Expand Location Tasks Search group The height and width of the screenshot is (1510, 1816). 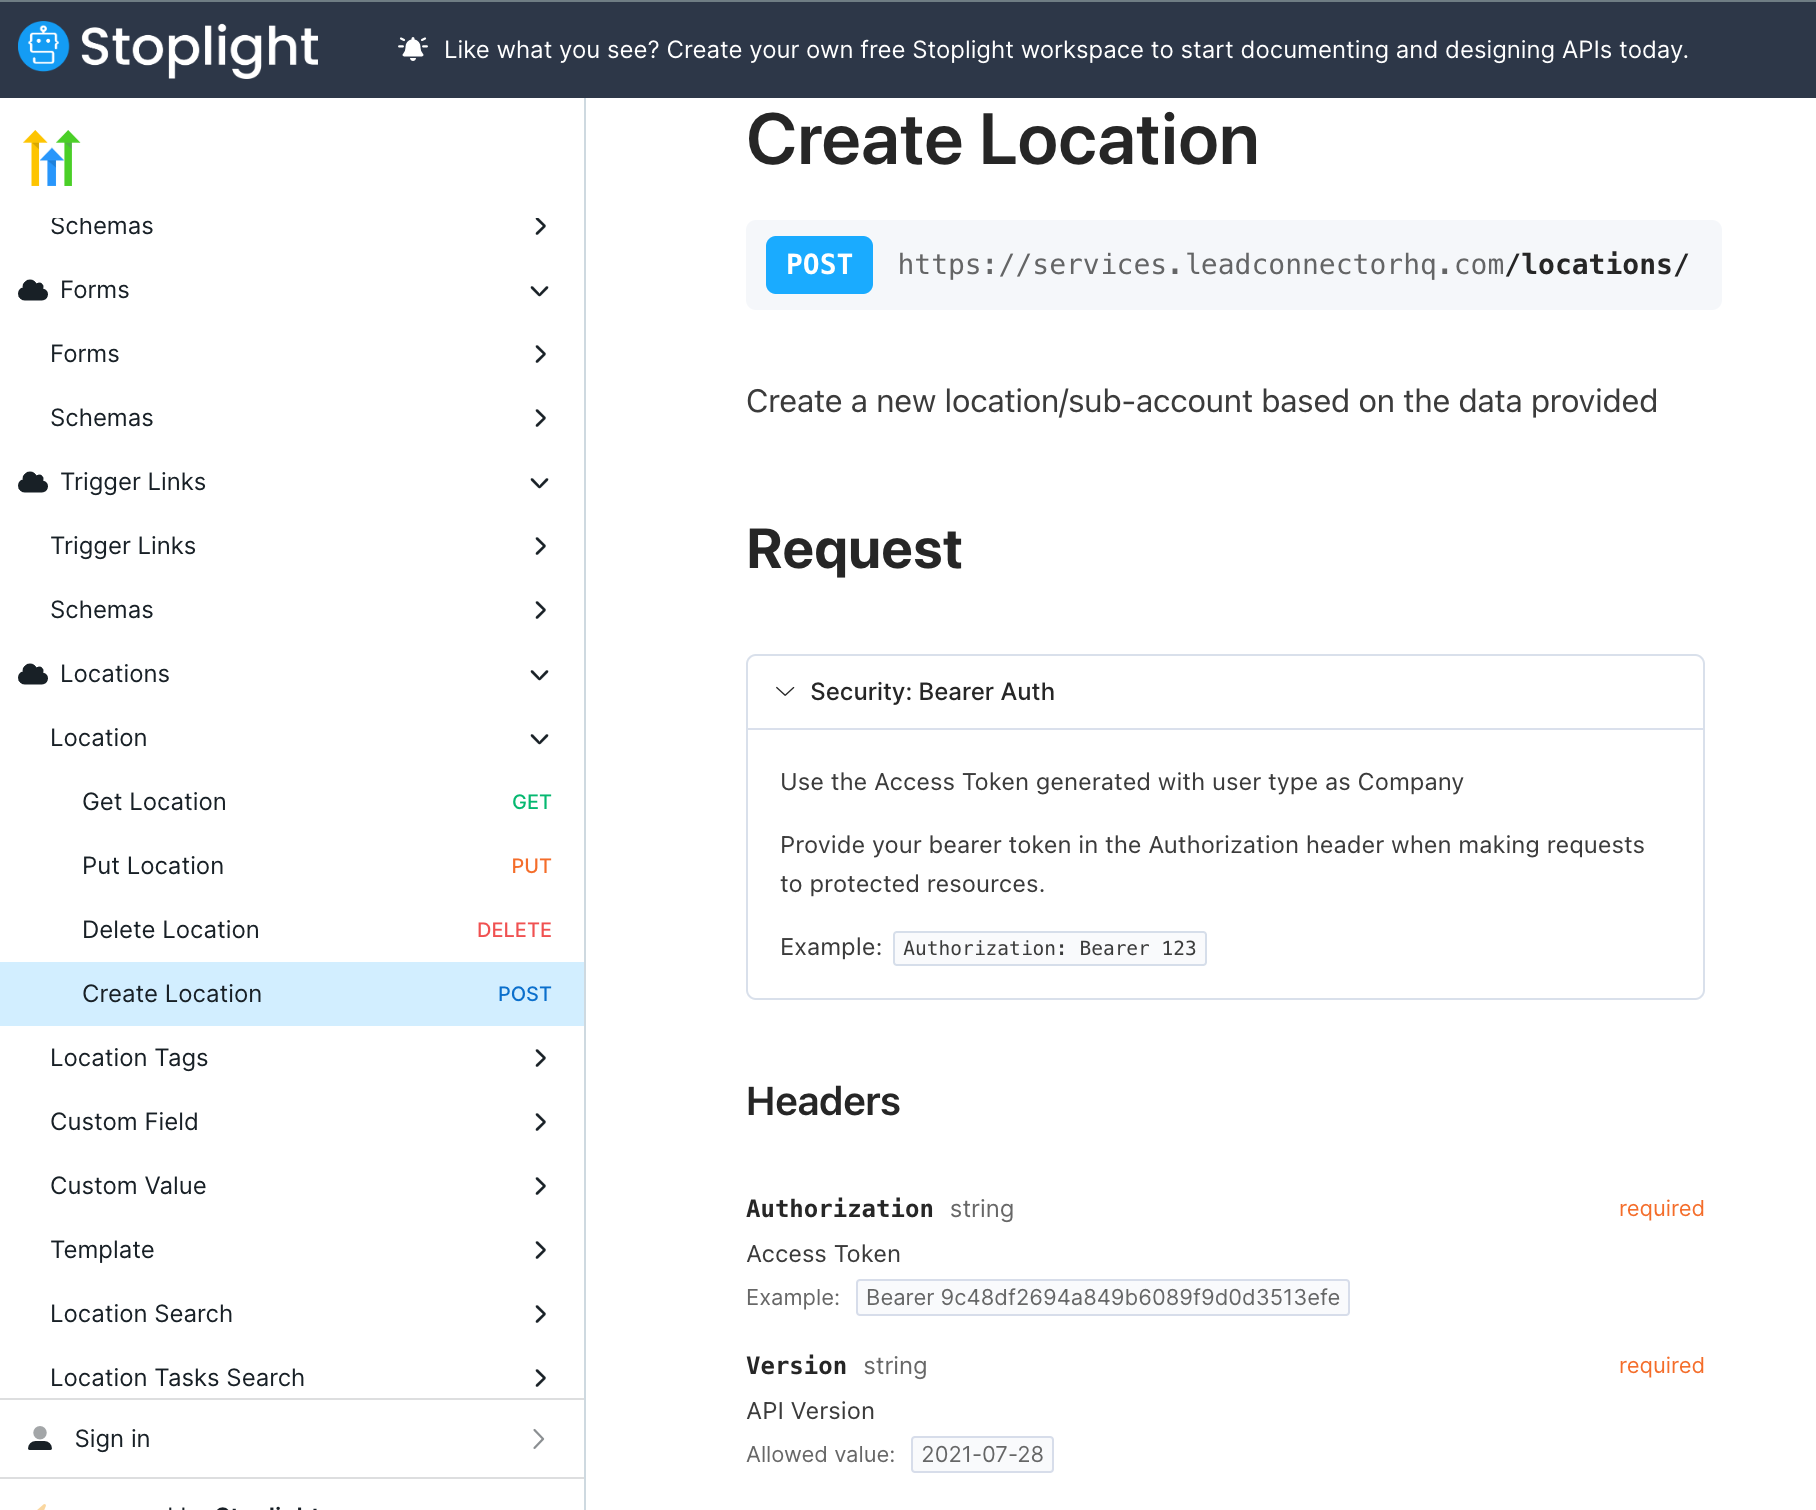coord(292,1378)
